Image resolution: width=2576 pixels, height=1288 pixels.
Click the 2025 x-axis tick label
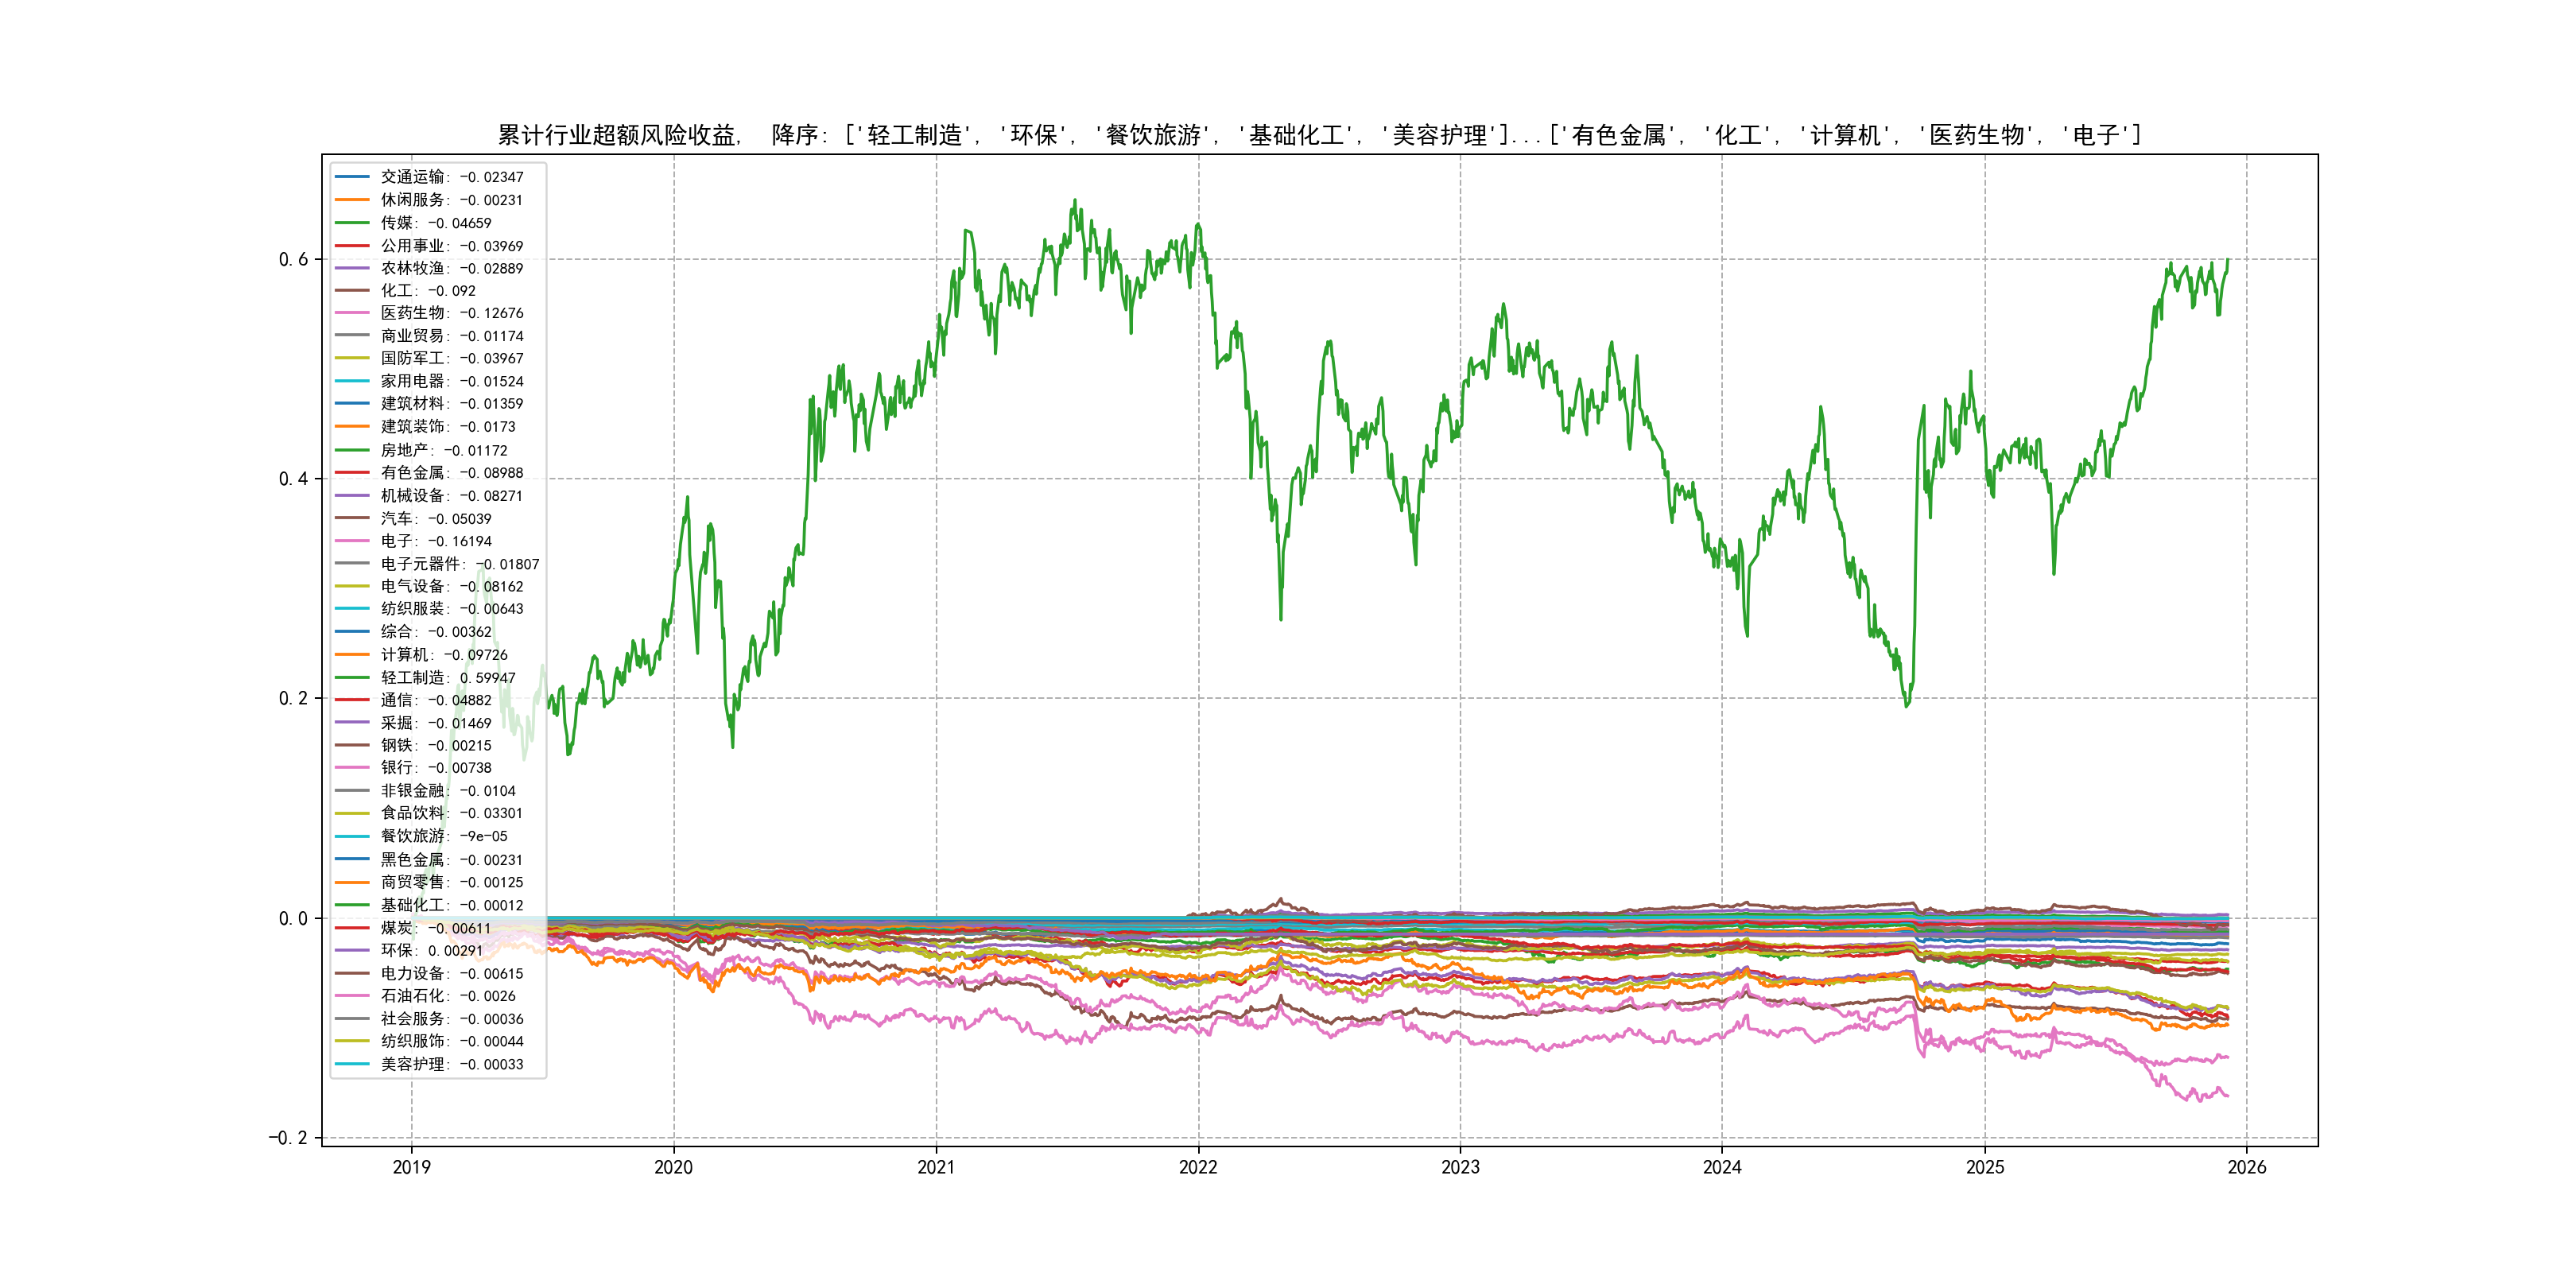(1985, 1167)
